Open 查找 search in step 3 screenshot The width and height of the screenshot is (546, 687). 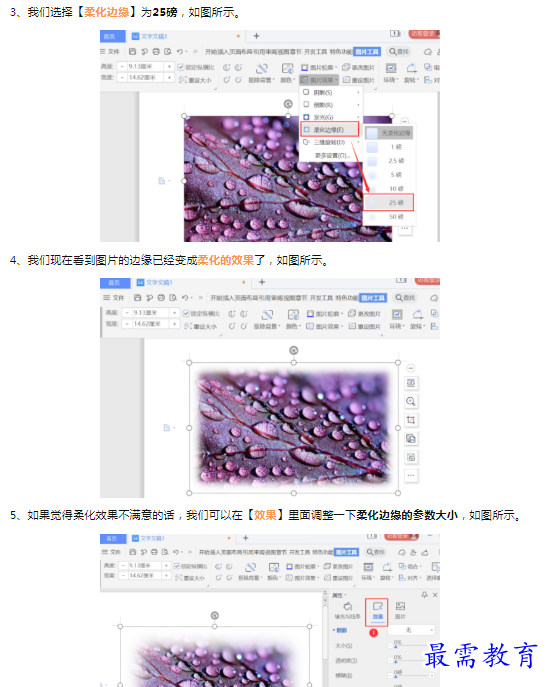[399, 52]
